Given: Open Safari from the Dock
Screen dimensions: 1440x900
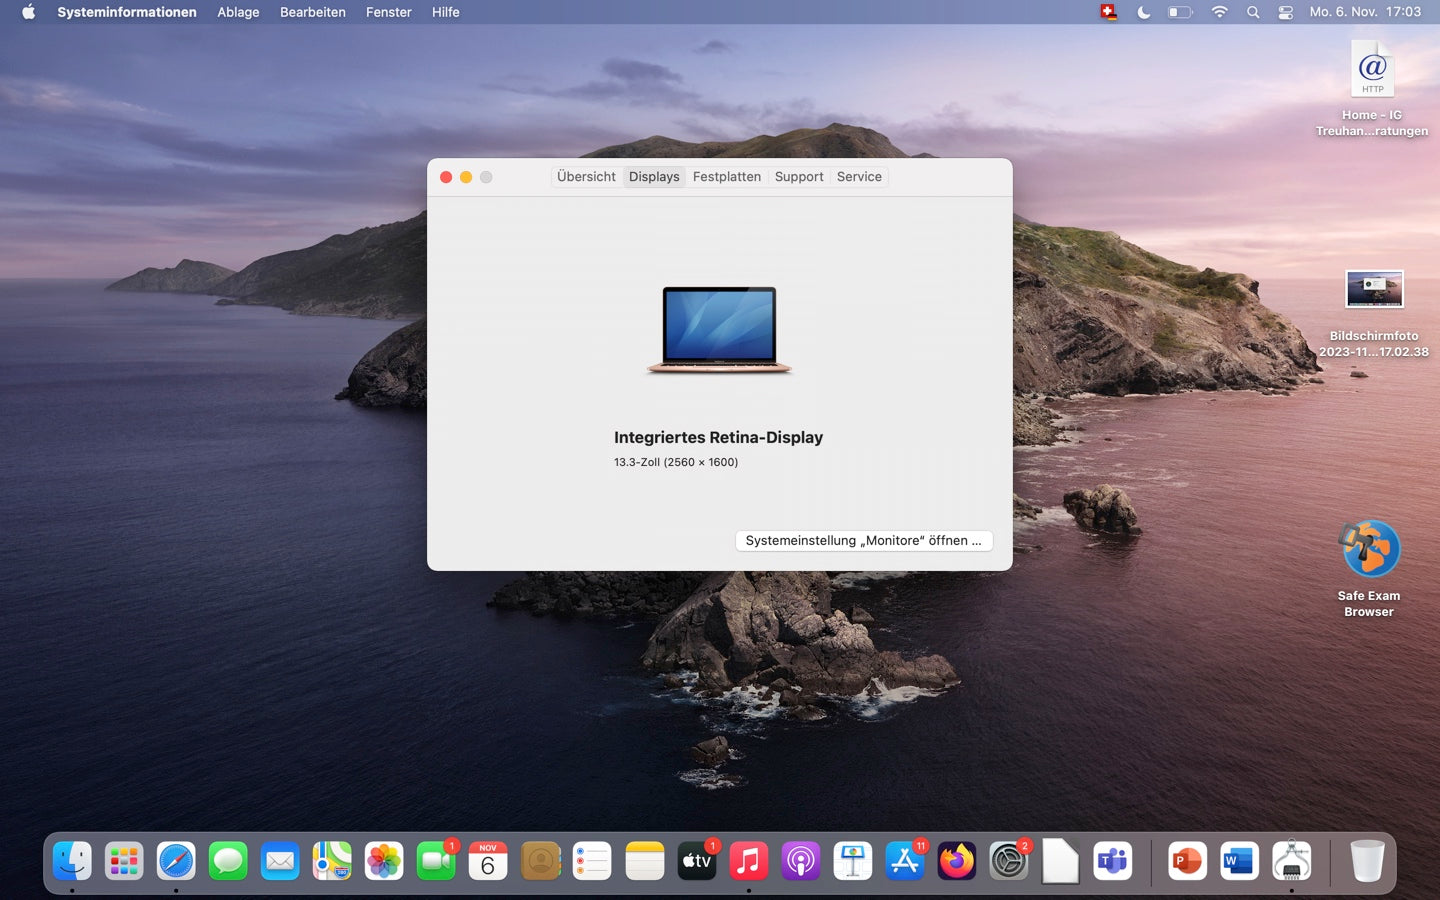Looking at the screenshot, I should tap(176, 861).
